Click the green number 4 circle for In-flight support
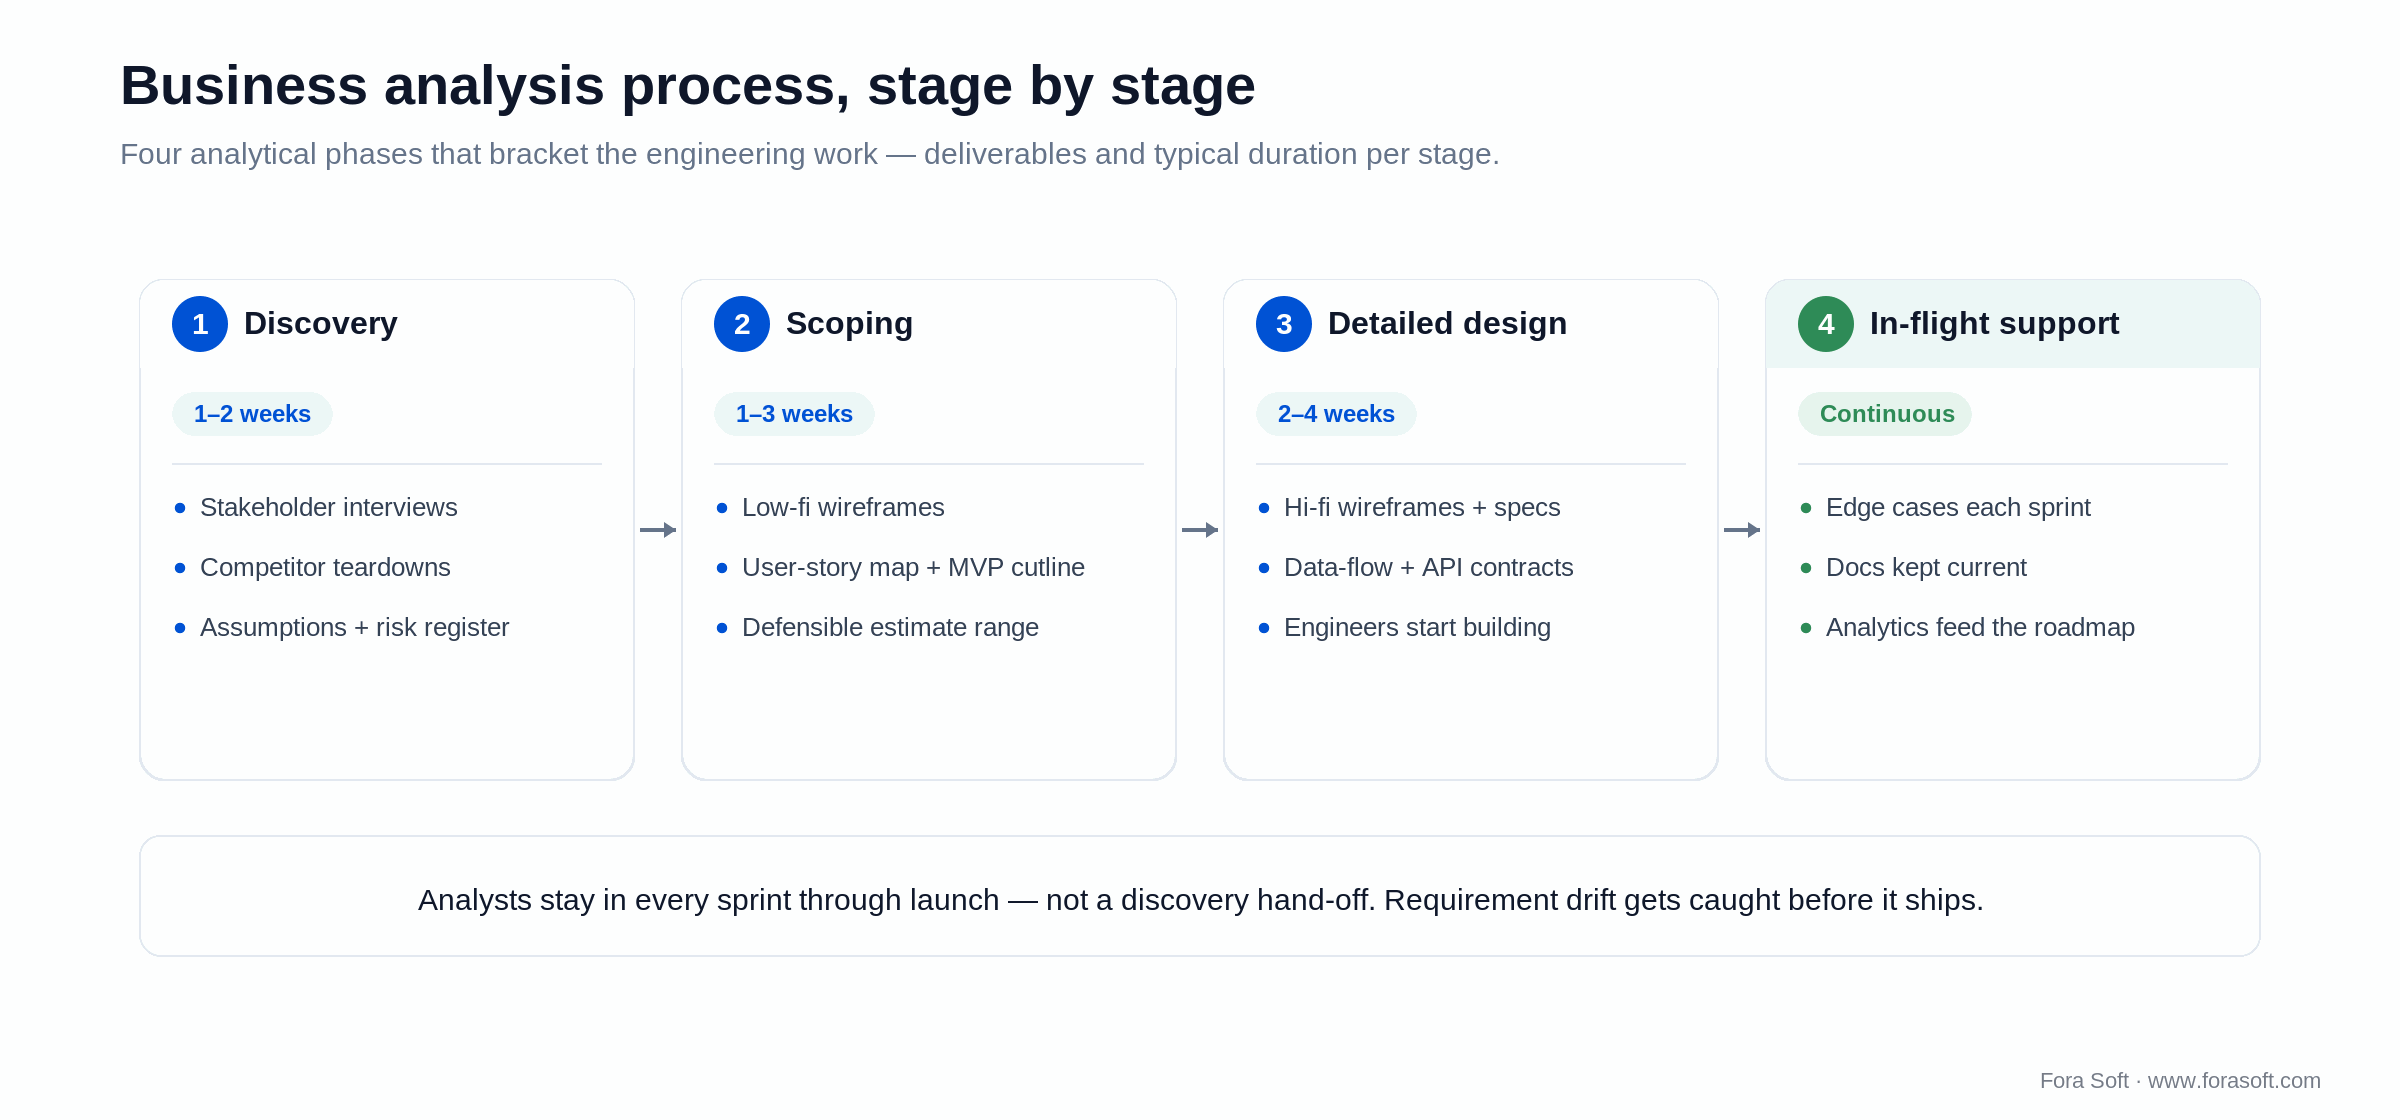This screenshot has width=2400, height=1120. 1826,324
